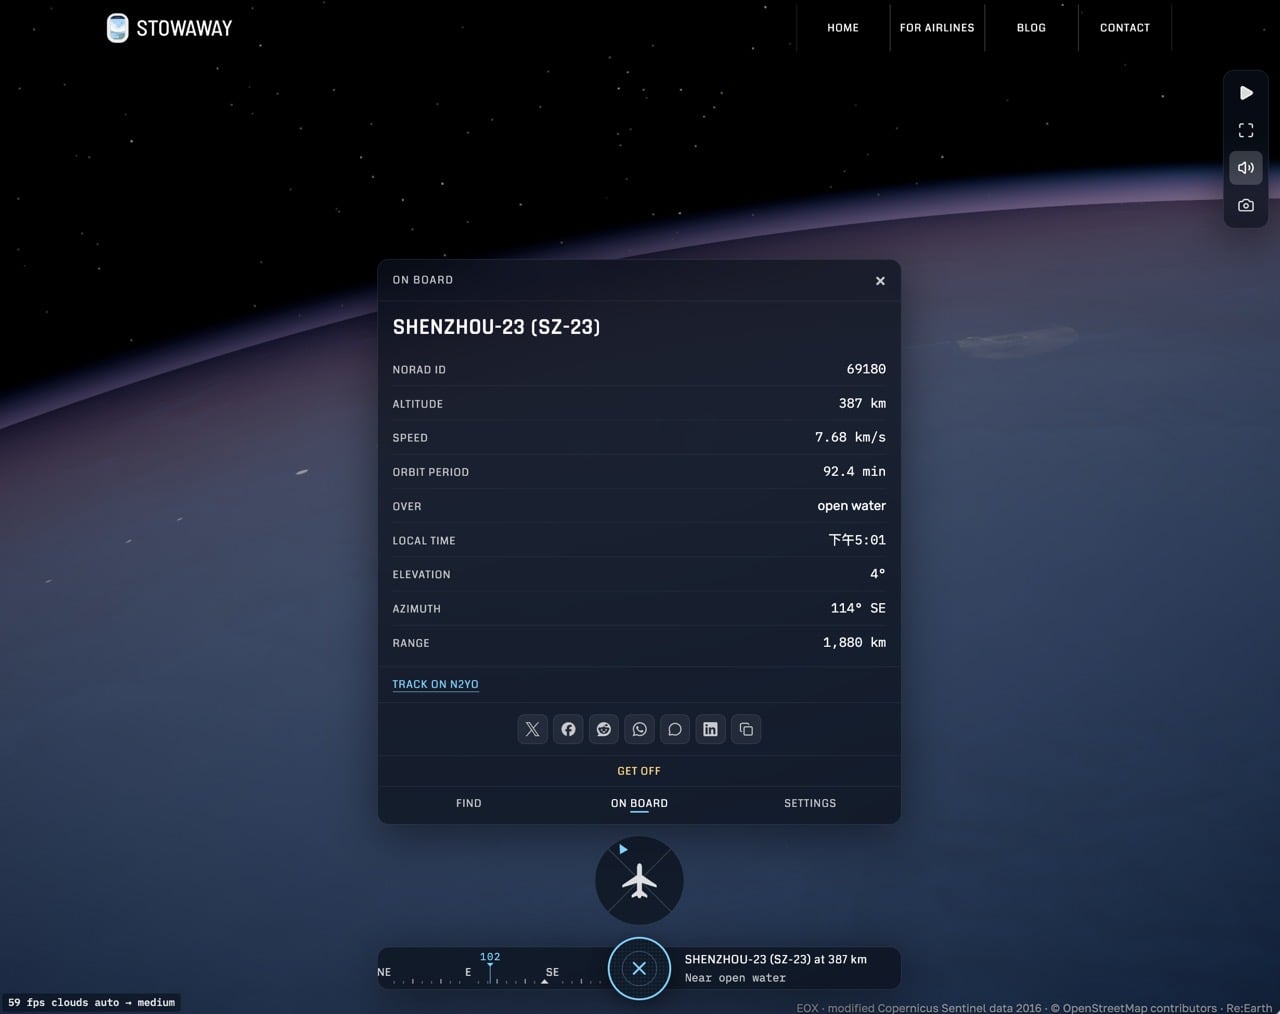This screenshot has width=1280, height=1014.
Task: Click the circular X button in bottom bar
Action: click(x=639, y=968)
